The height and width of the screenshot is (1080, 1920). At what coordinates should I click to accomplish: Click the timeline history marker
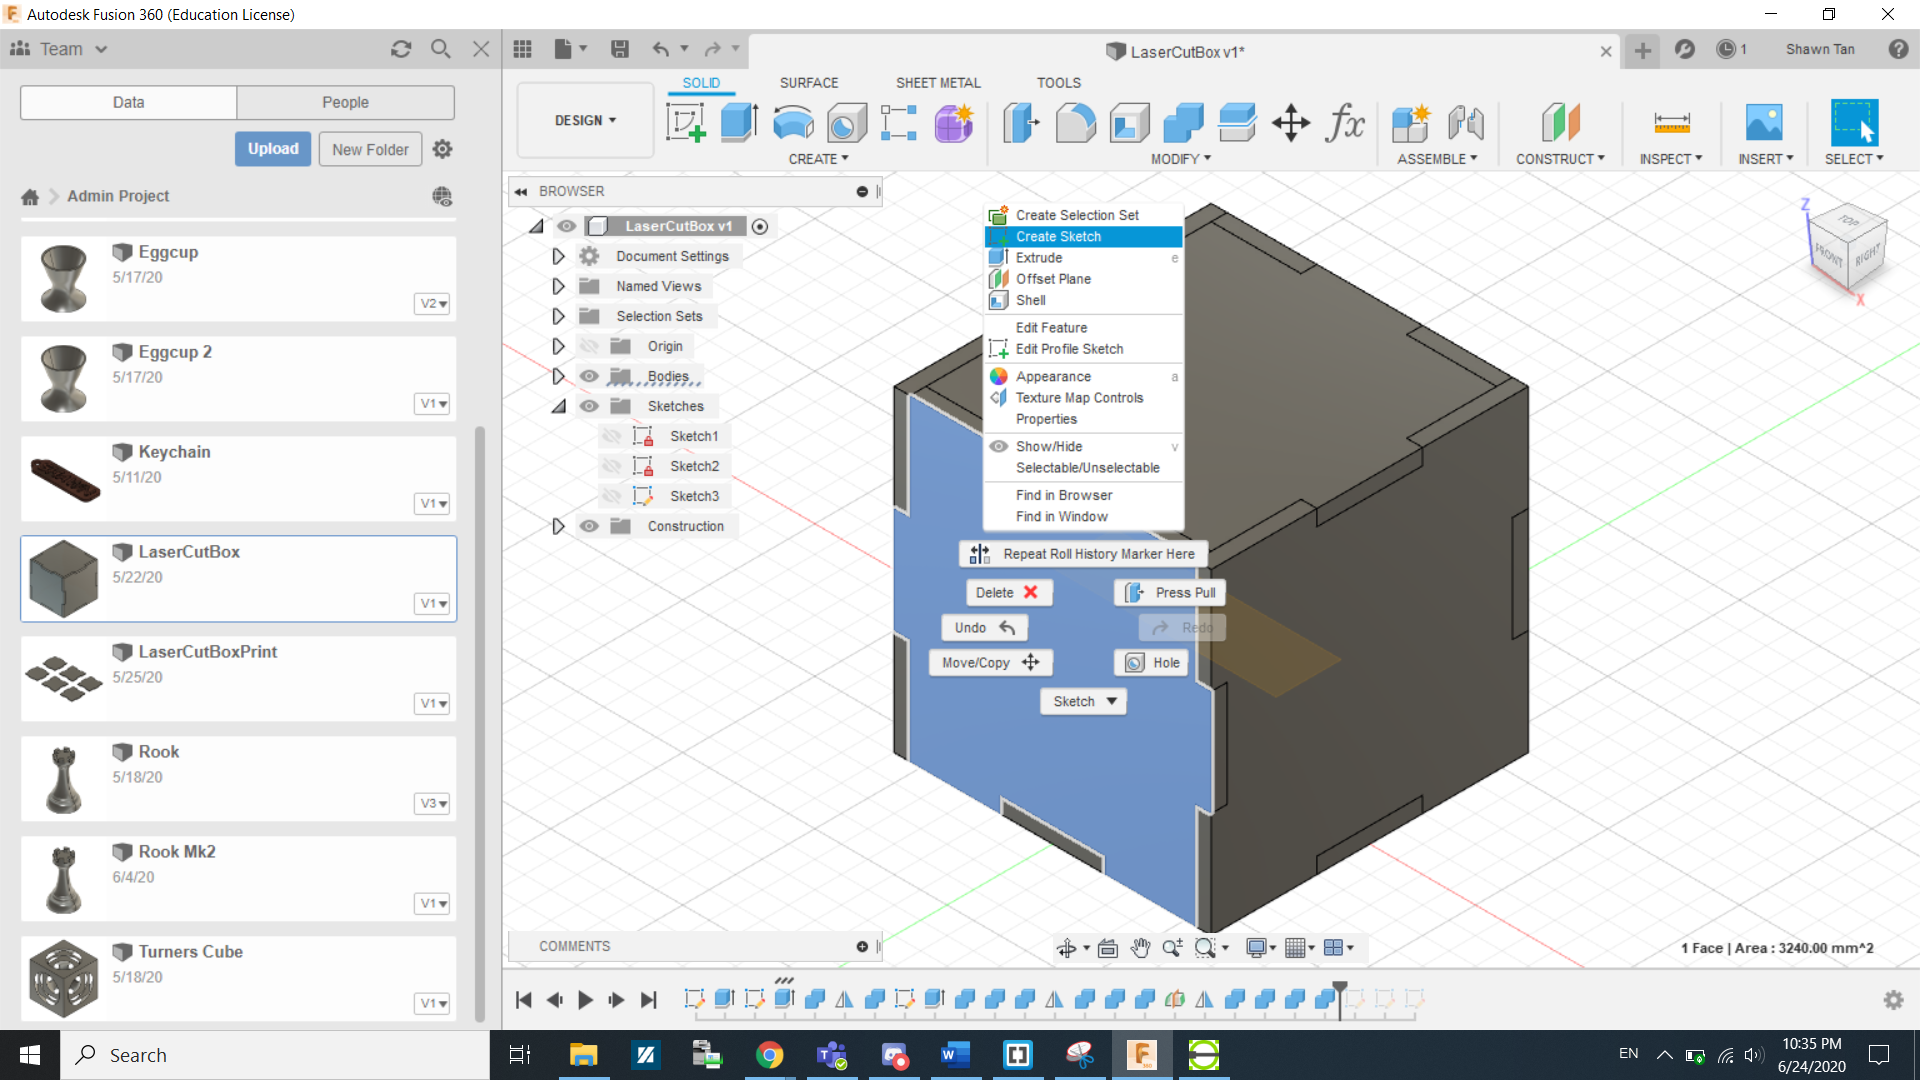point(1340,999)
